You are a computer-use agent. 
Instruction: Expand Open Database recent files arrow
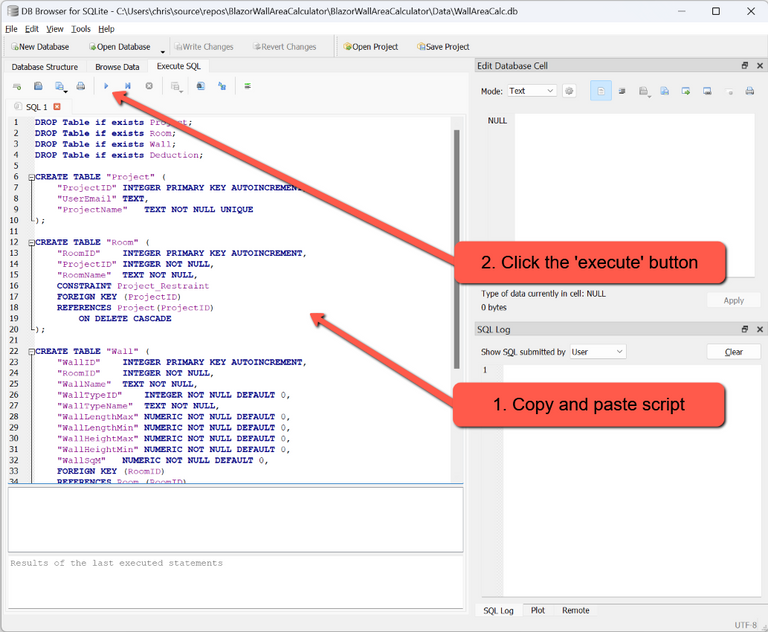pyautogui.click(x=163, y=50)
